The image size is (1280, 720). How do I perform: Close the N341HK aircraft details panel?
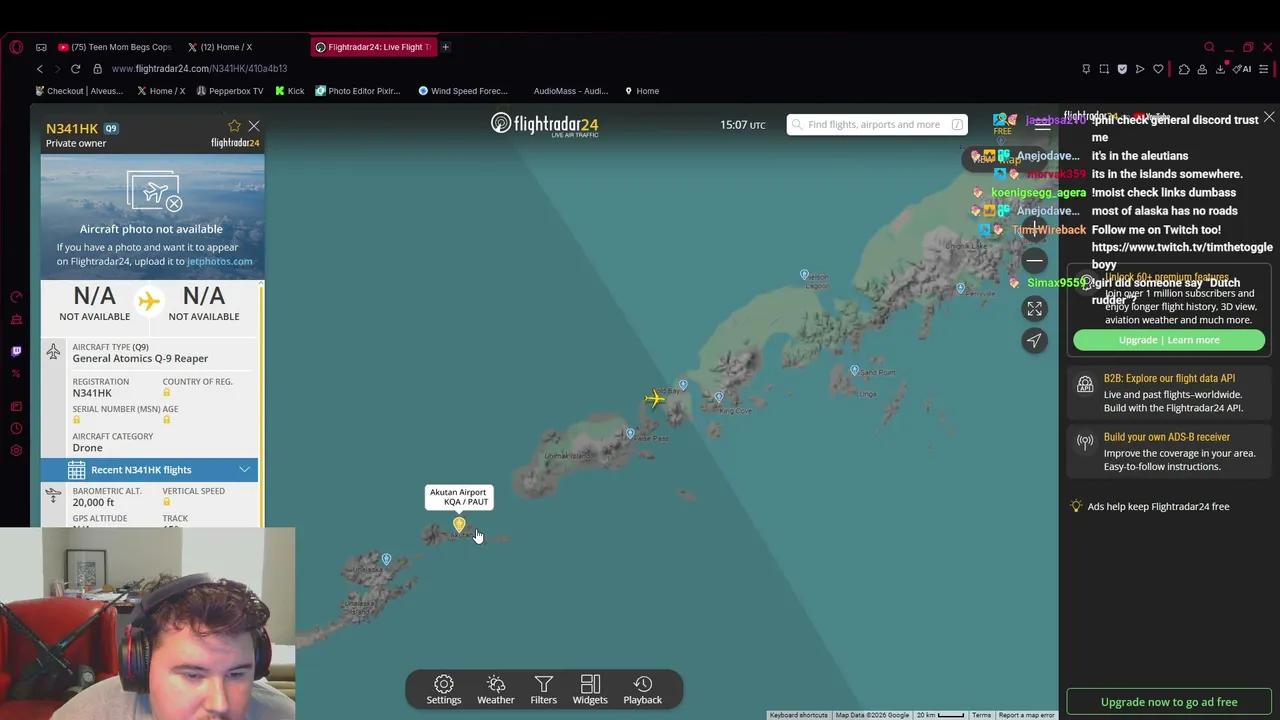(x=254, y=126)
